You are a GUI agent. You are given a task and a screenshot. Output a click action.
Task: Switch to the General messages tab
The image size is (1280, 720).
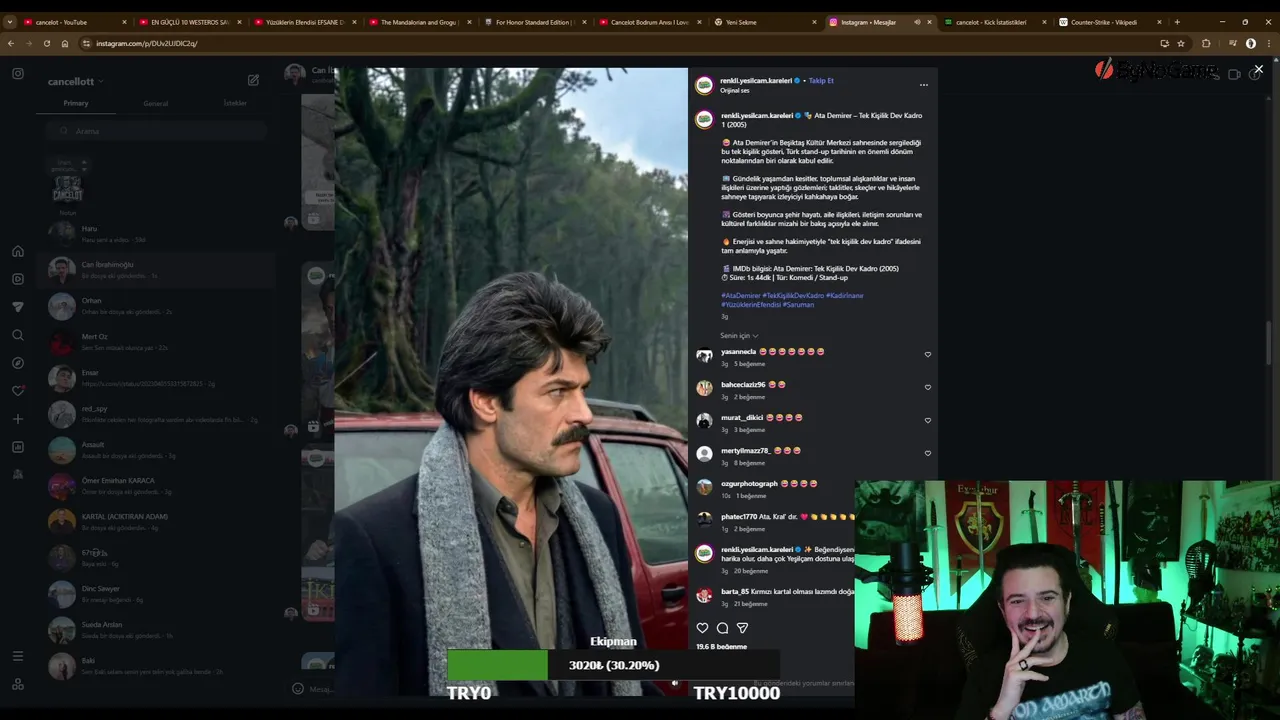click(x=155, y=103)
